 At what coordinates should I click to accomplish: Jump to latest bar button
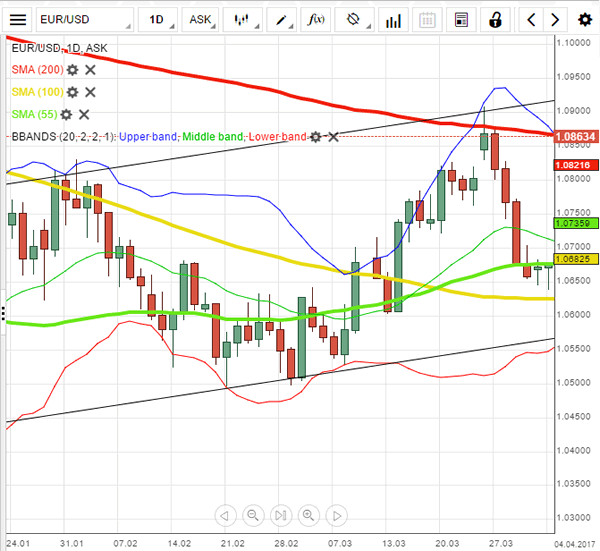tap(281, 515)
